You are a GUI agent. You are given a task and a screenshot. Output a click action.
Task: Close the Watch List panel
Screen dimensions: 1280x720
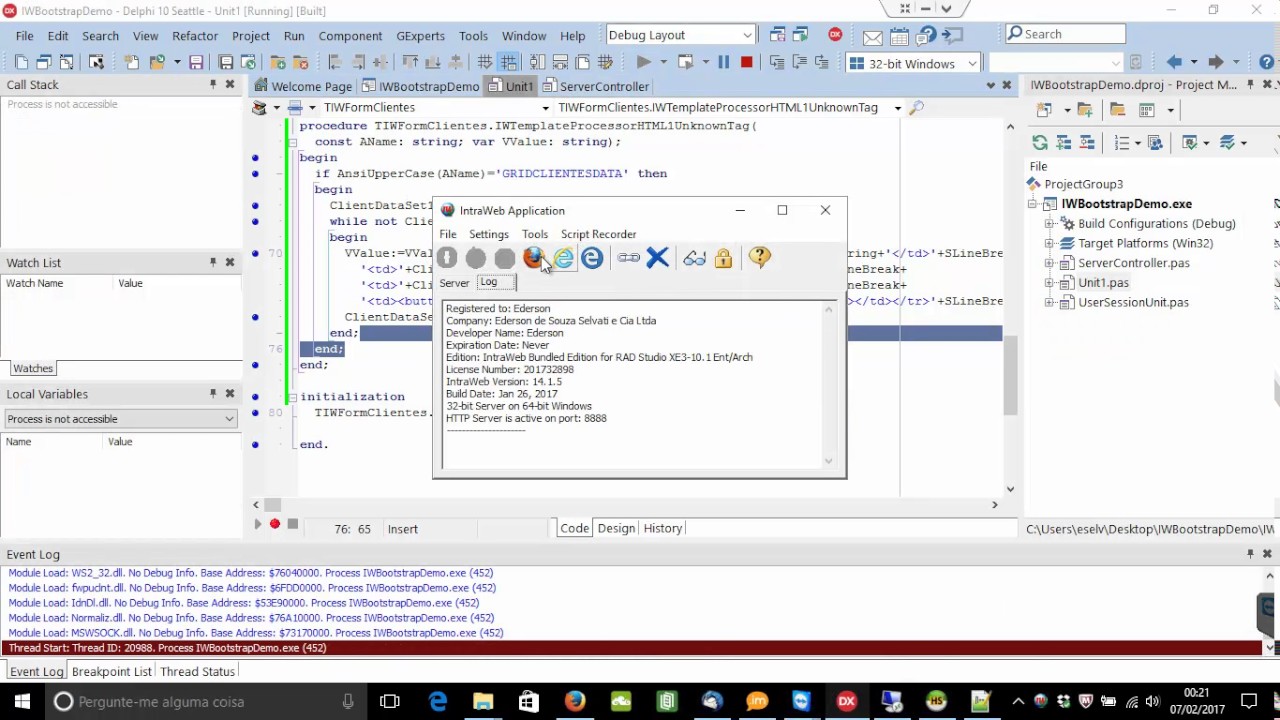(230, 262)
